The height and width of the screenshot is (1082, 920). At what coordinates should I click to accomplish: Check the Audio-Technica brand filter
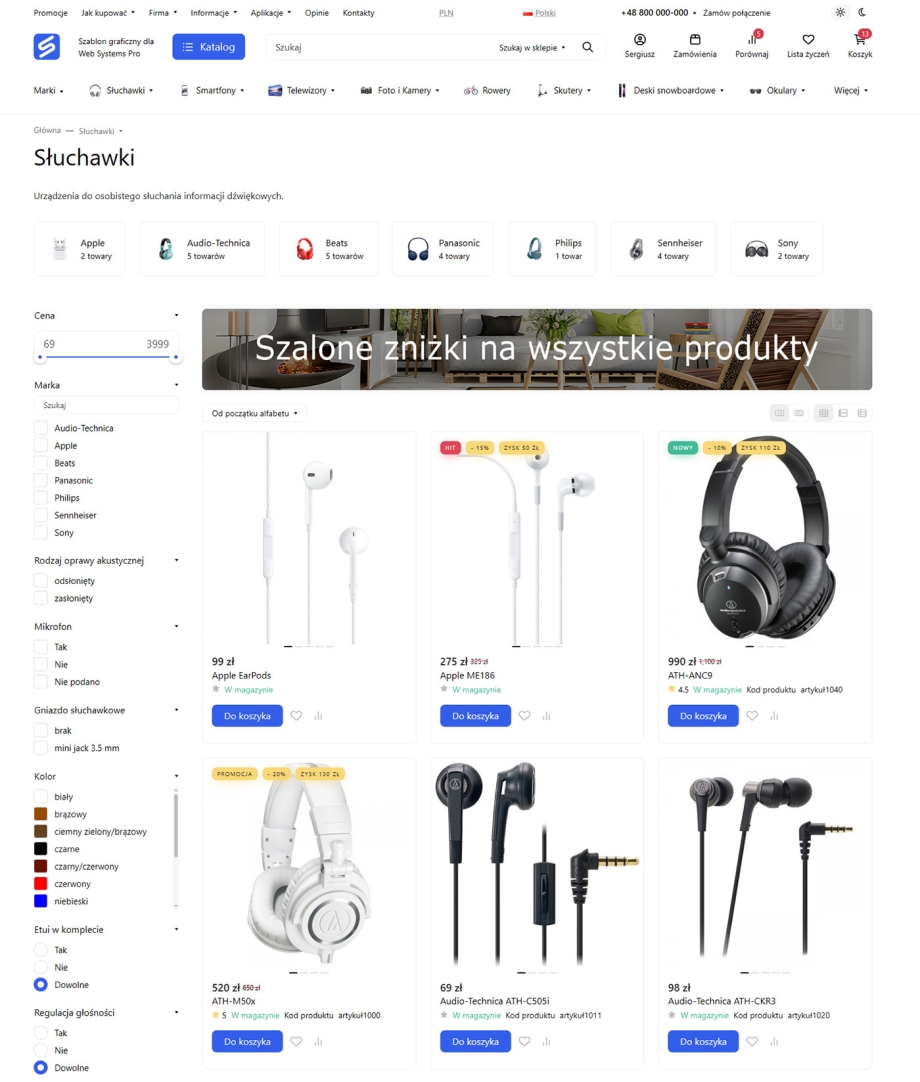pyautogui.click(x=41, y=428)
